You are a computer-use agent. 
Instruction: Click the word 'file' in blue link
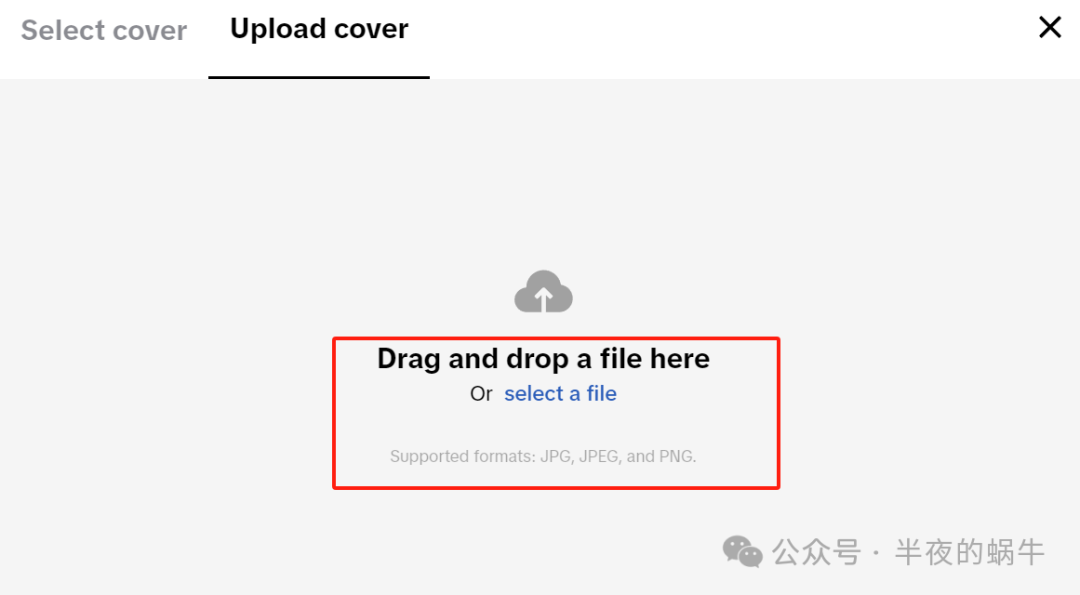(x=601, y=393)
